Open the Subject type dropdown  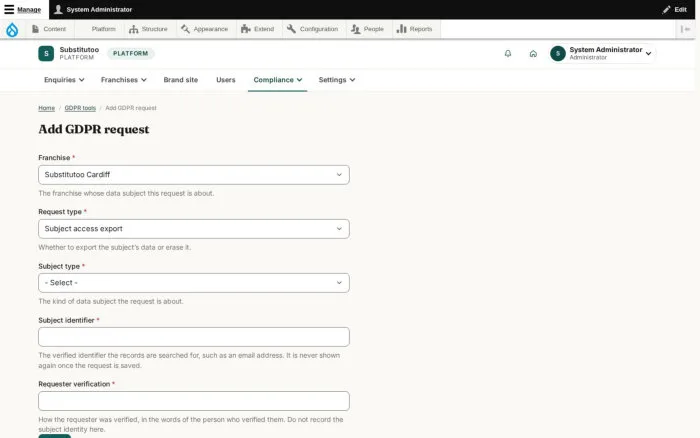pyautogui.click(x=194, y=283)
